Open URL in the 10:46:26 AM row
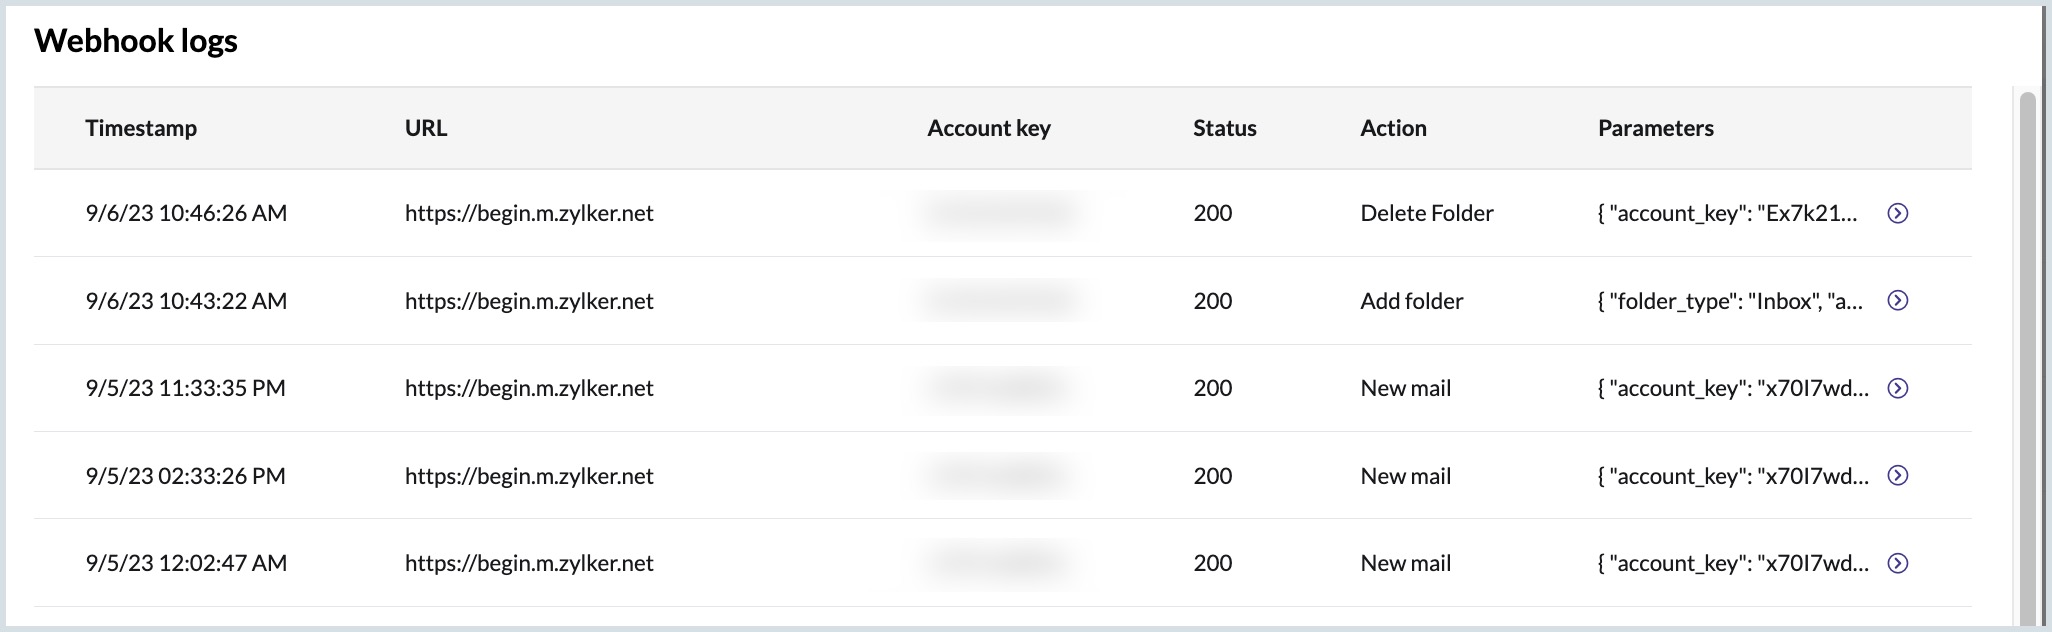 (529, 213)
